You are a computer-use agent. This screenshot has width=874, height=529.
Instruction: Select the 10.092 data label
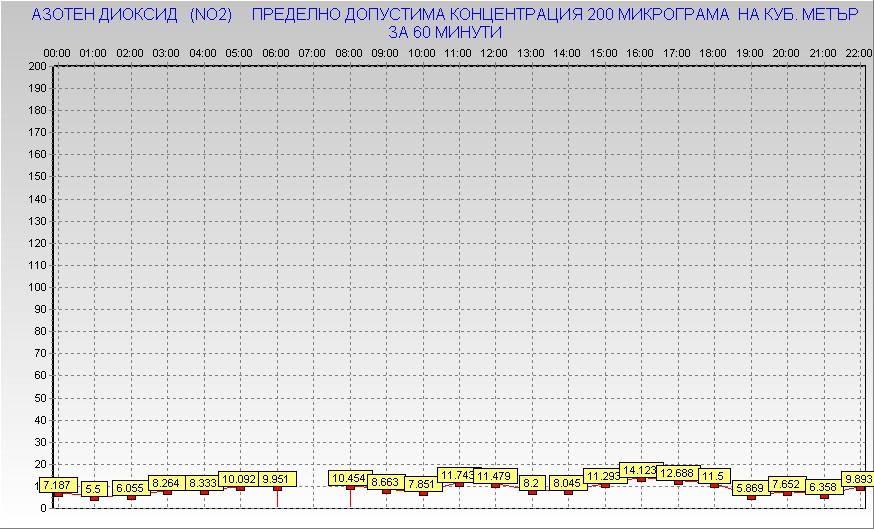click(239, 479)
